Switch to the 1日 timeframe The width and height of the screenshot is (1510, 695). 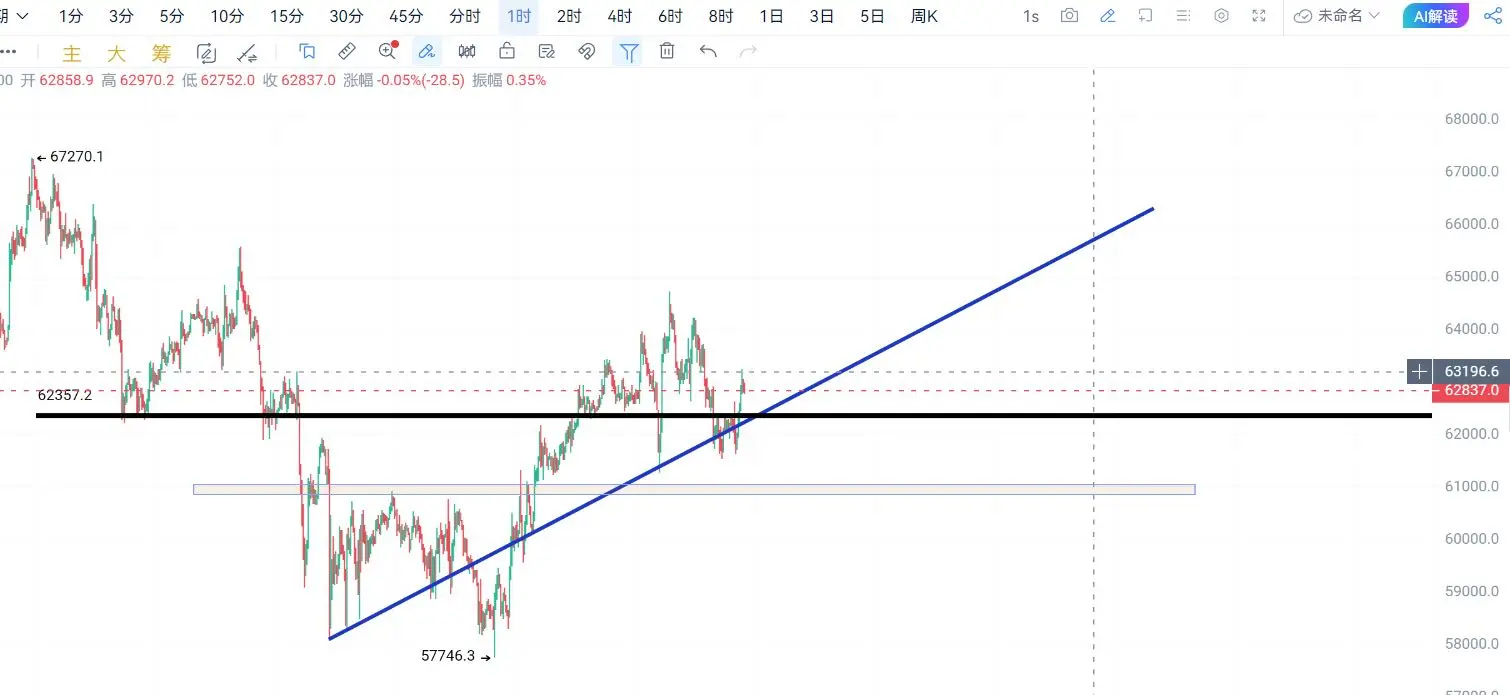pyautogui.click(x=771, y=16)
